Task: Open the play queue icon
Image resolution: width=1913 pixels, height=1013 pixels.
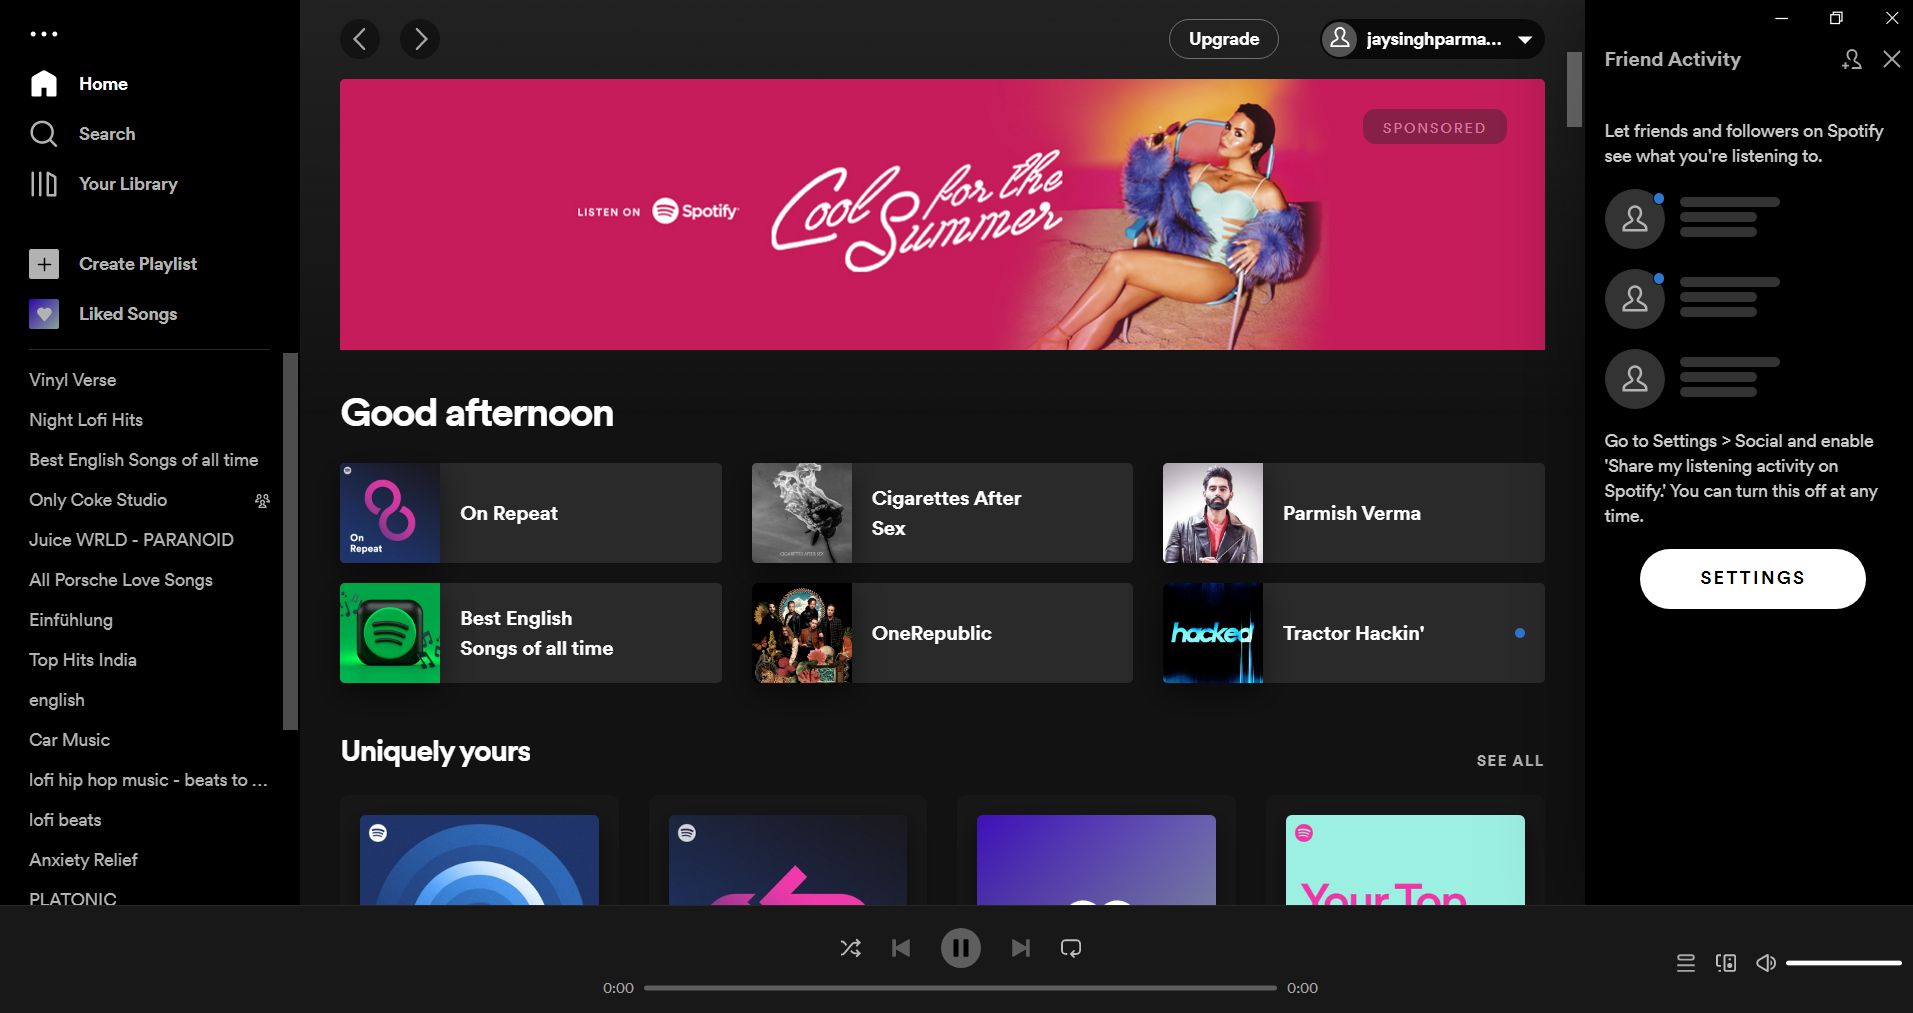Action: click(x=1686, y=963)
